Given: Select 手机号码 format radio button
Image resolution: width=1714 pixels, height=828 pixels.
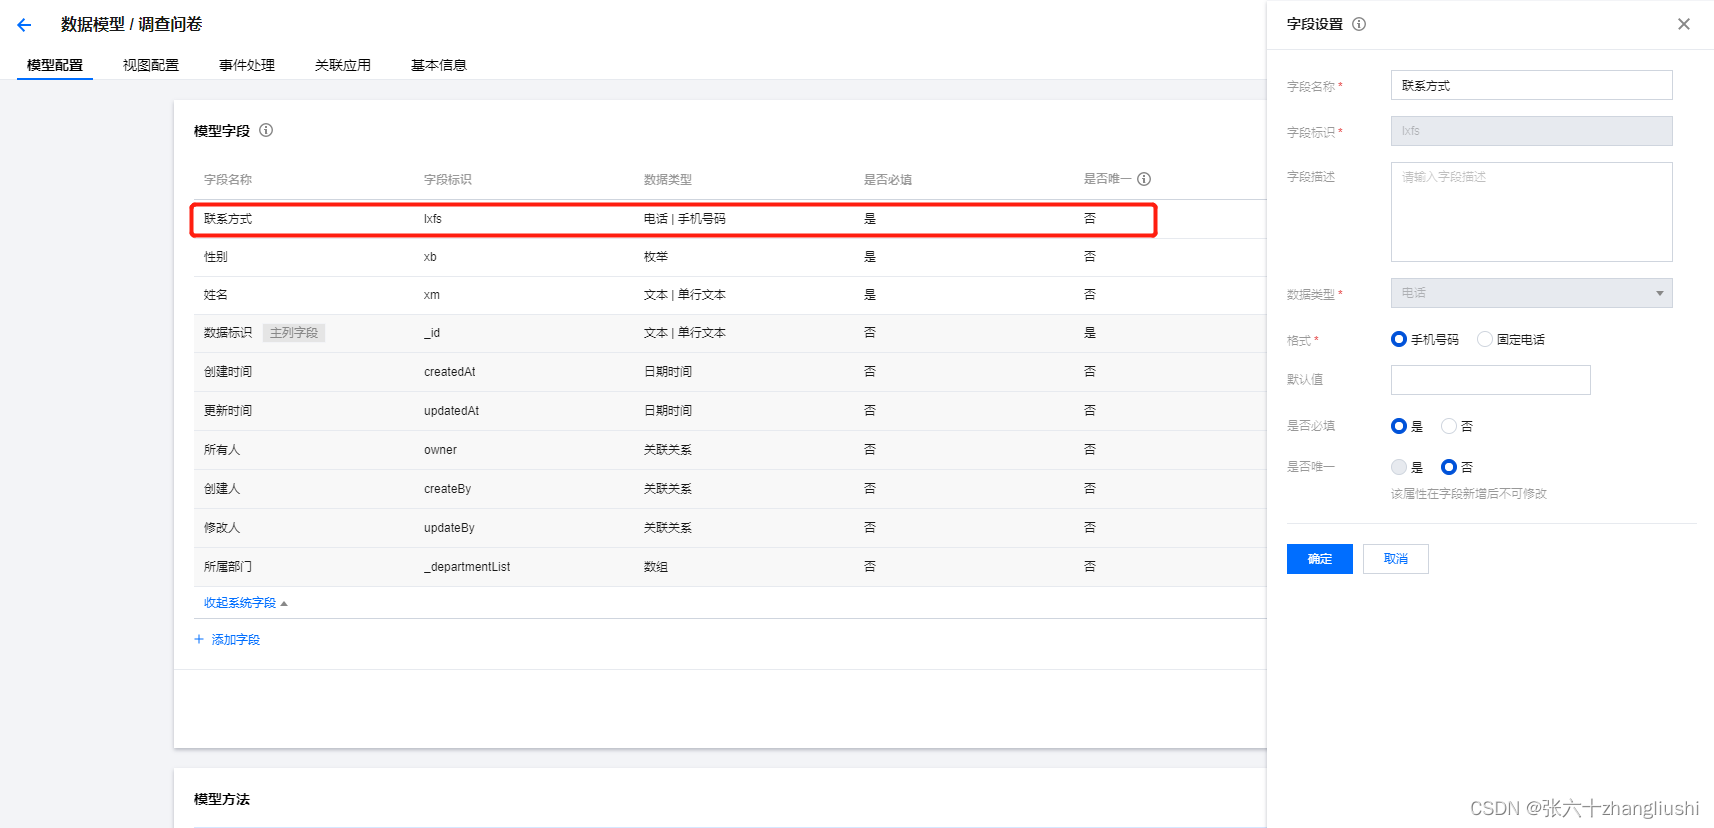Looking at the screenshot, I should tap(1399, 339).
